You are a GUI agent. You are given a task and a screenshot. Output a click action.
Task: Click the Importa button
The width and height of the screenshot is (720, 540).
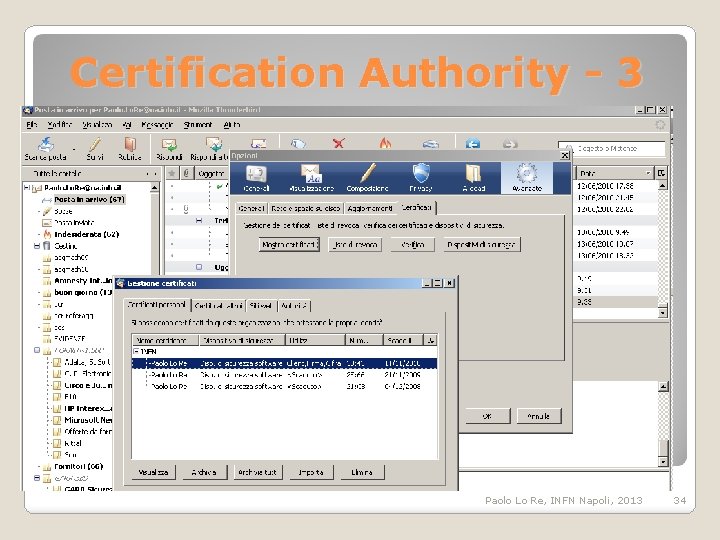click(311, 472)
